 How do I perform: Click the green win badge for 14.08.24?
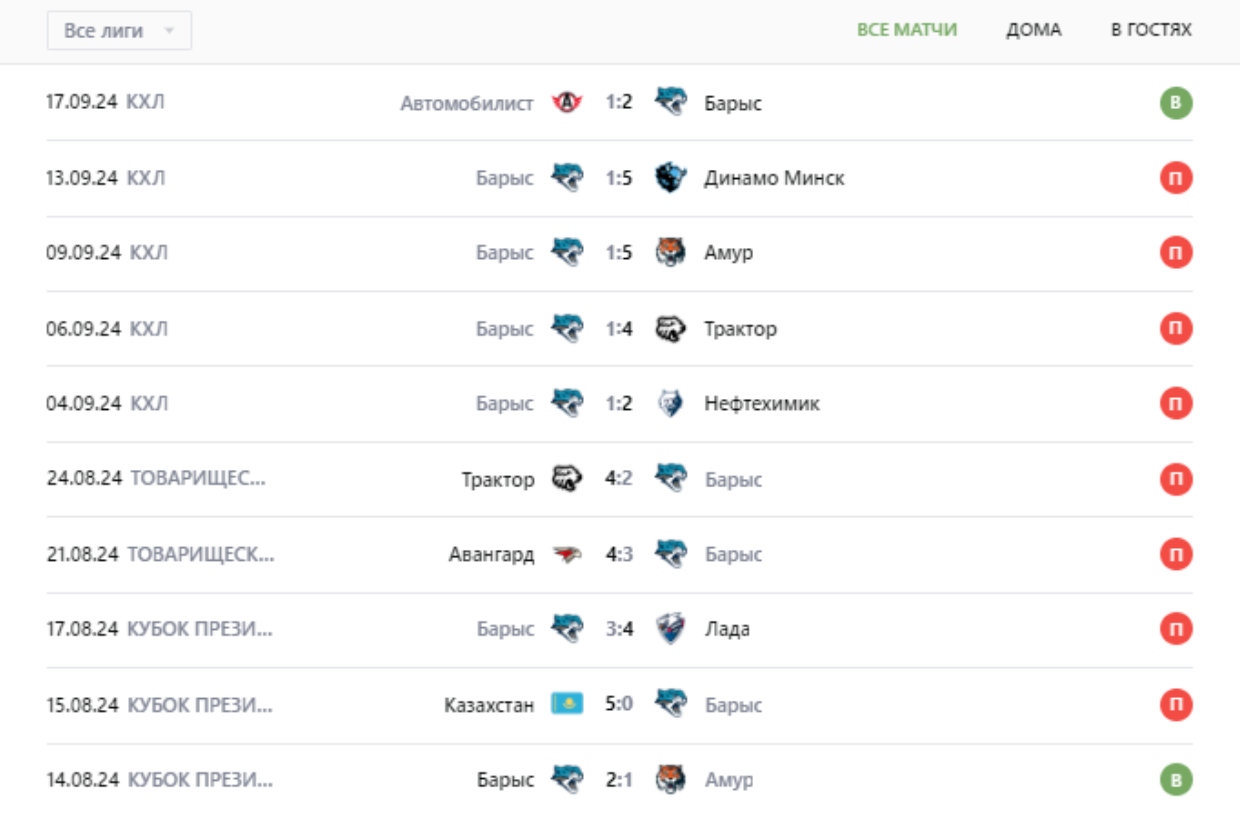click(x=1176, y=780)
